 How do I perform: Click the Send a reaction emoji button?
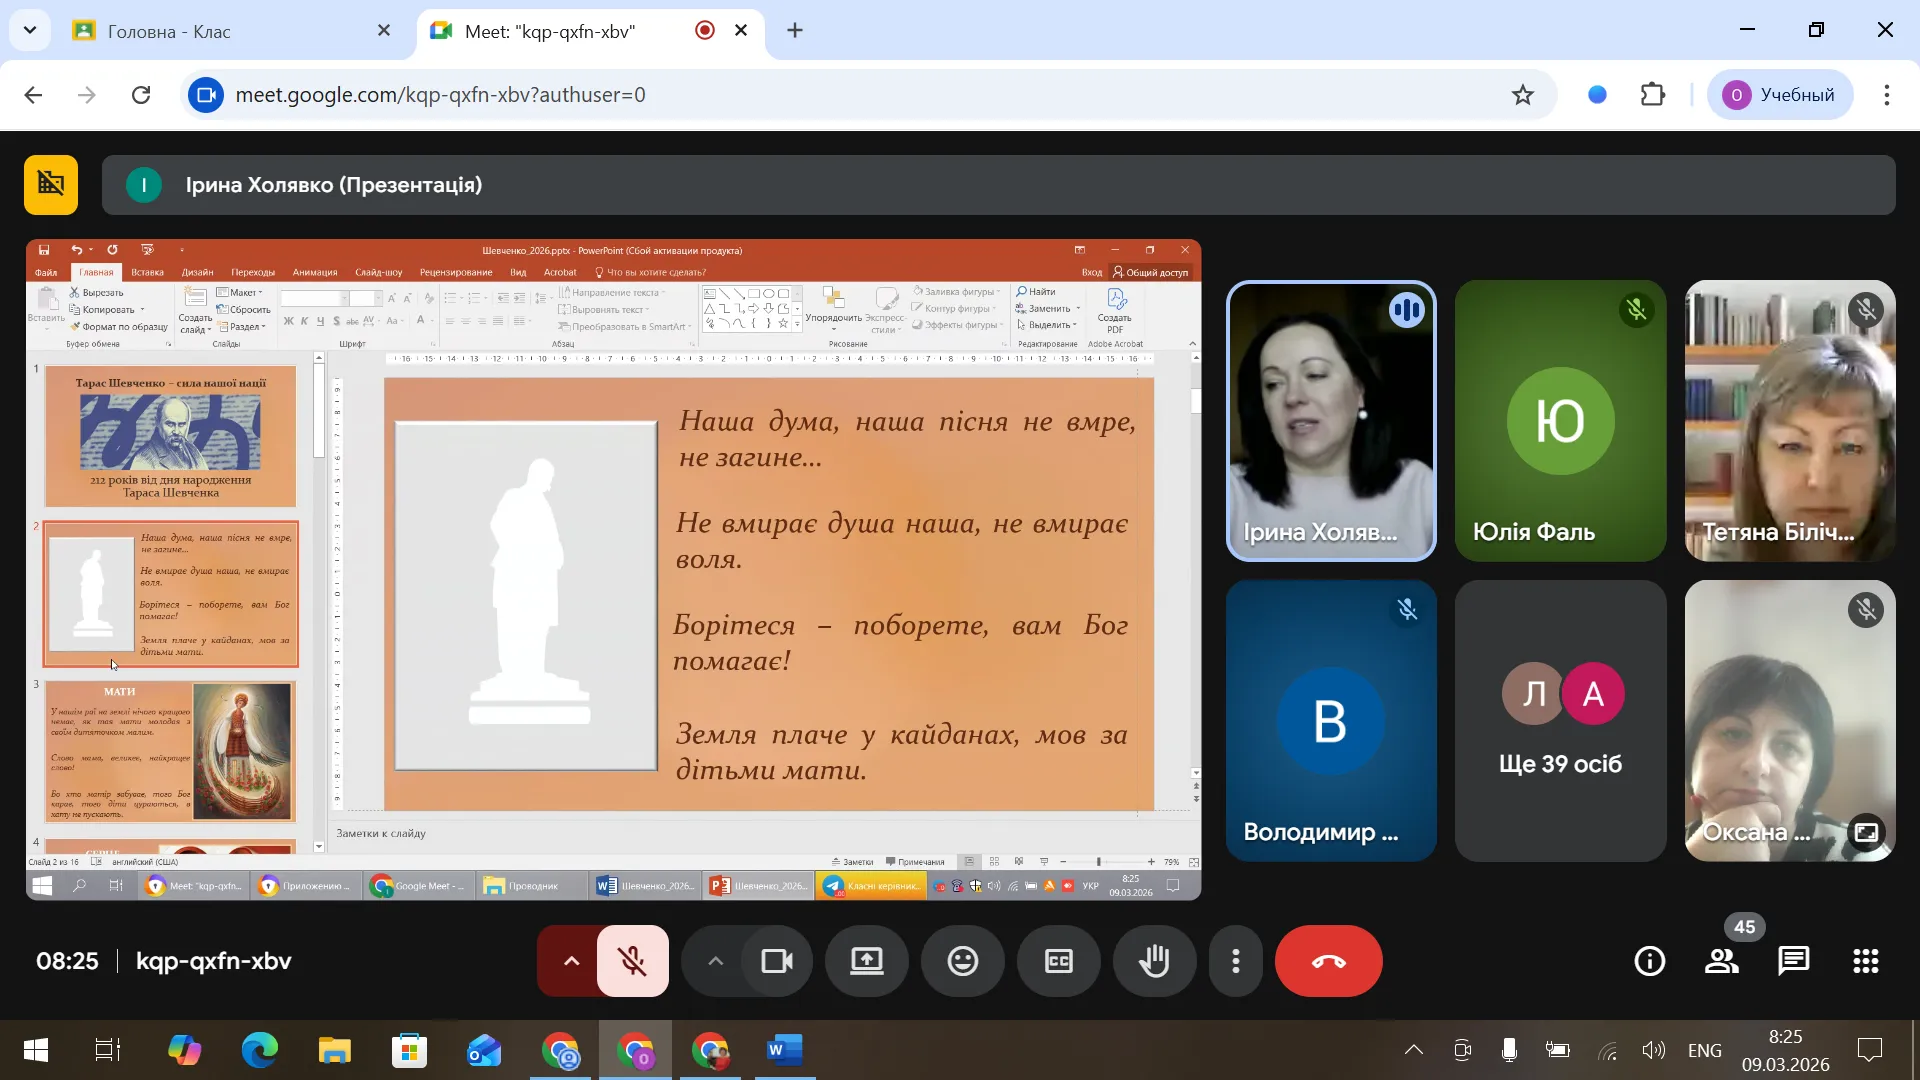coord(962,961)
